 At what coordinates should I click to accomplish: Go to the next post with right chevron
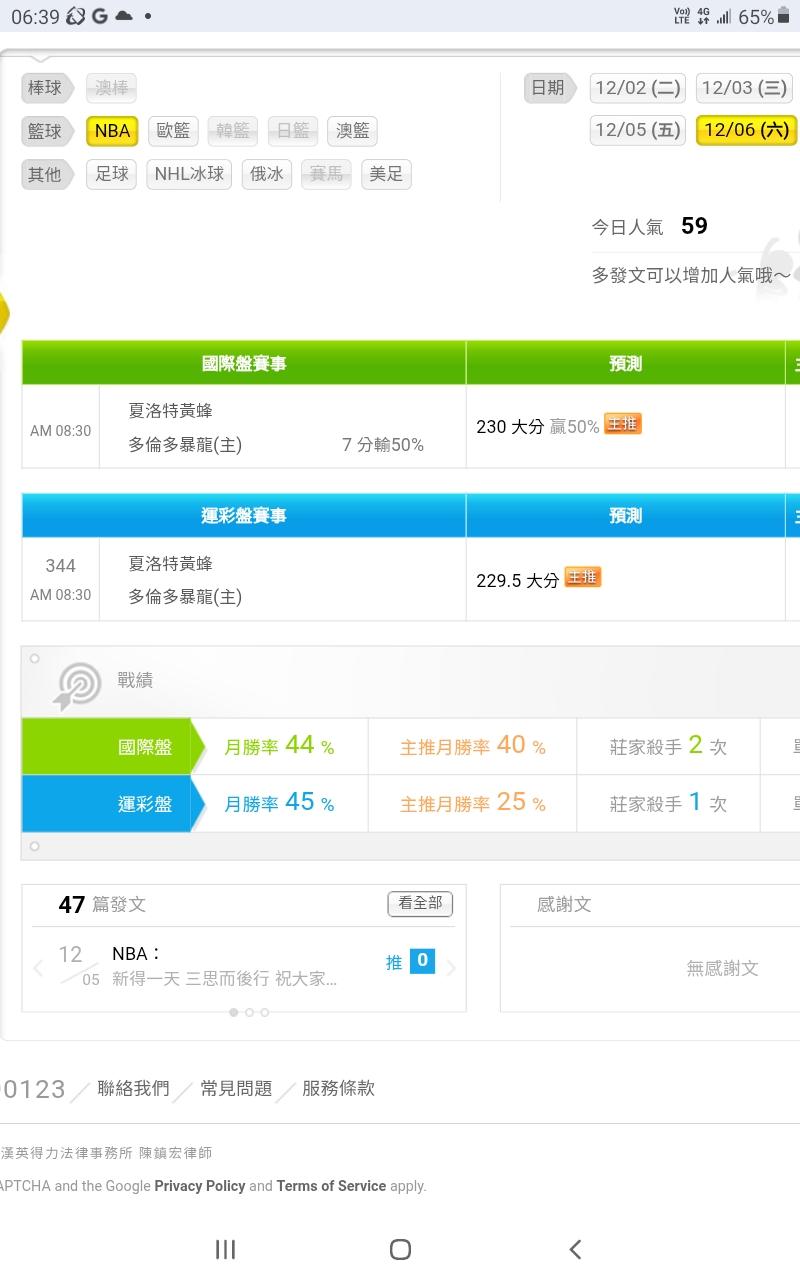(x=451, y=968)
